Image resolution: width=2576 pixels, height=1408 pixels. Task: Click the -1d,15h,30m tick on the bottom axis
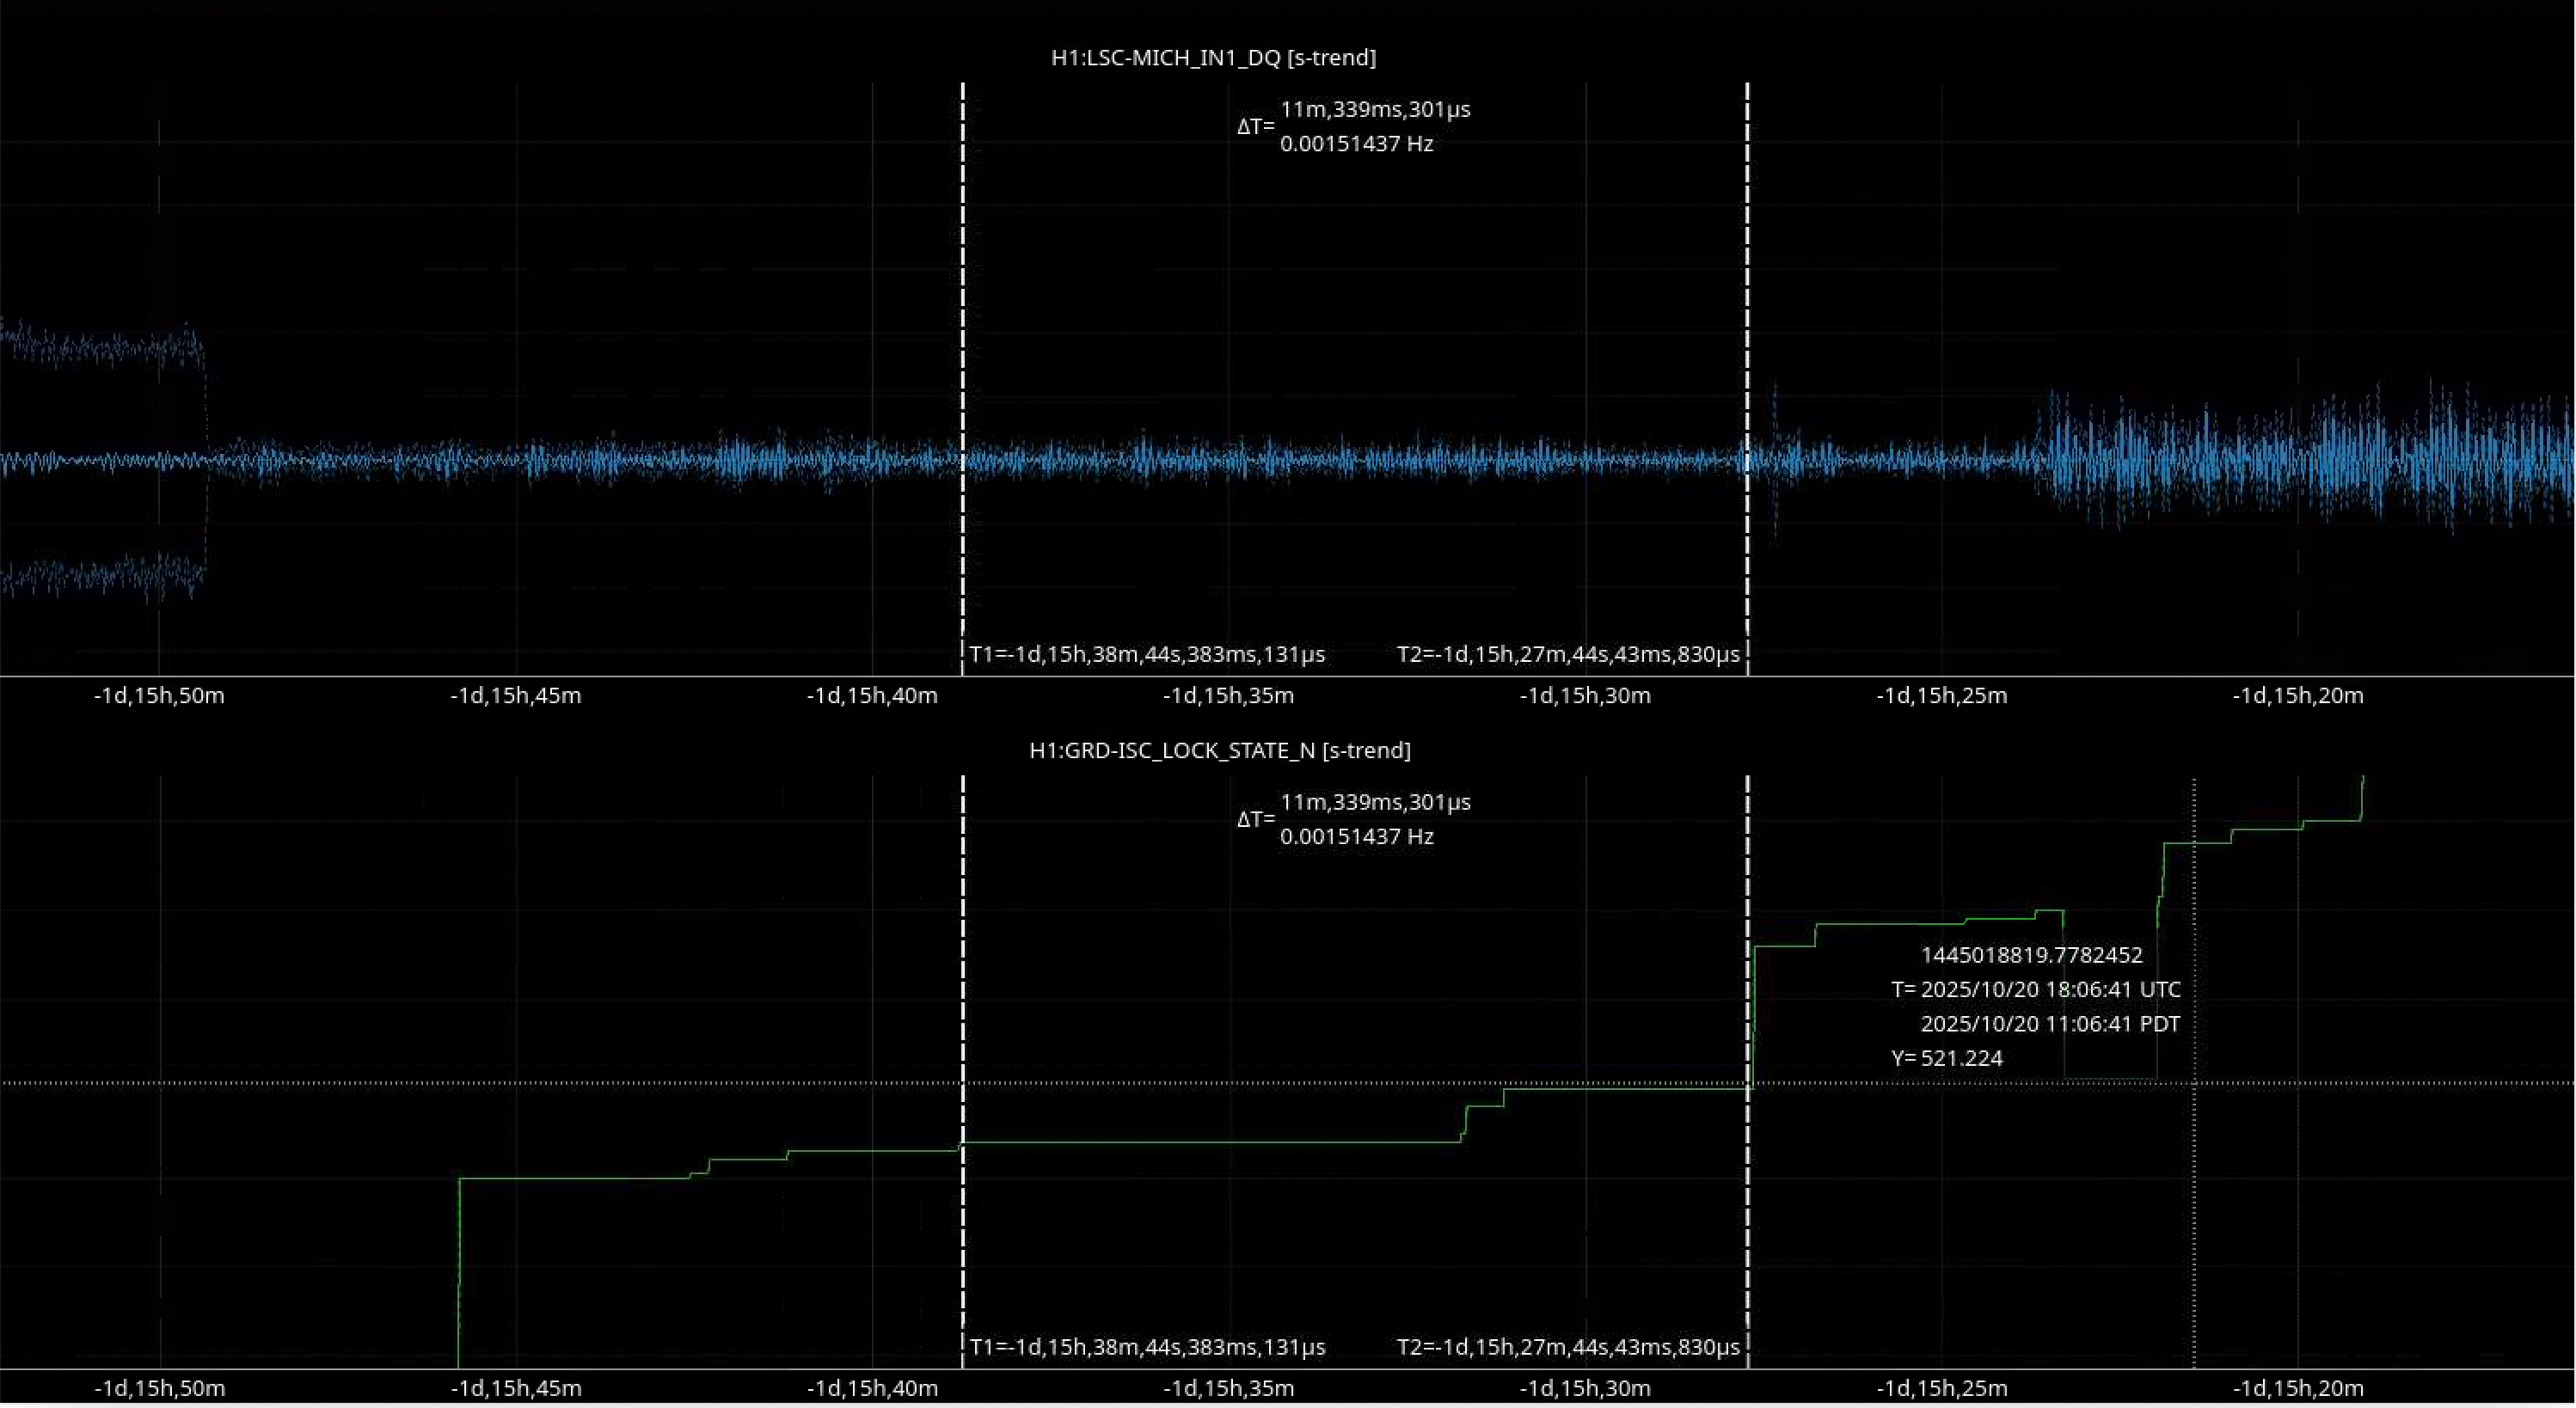click(1585, 1389)
